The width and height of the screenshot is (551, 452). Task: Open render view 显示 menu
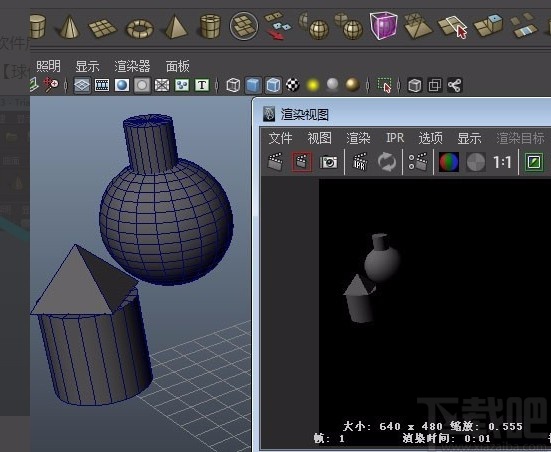469,138
